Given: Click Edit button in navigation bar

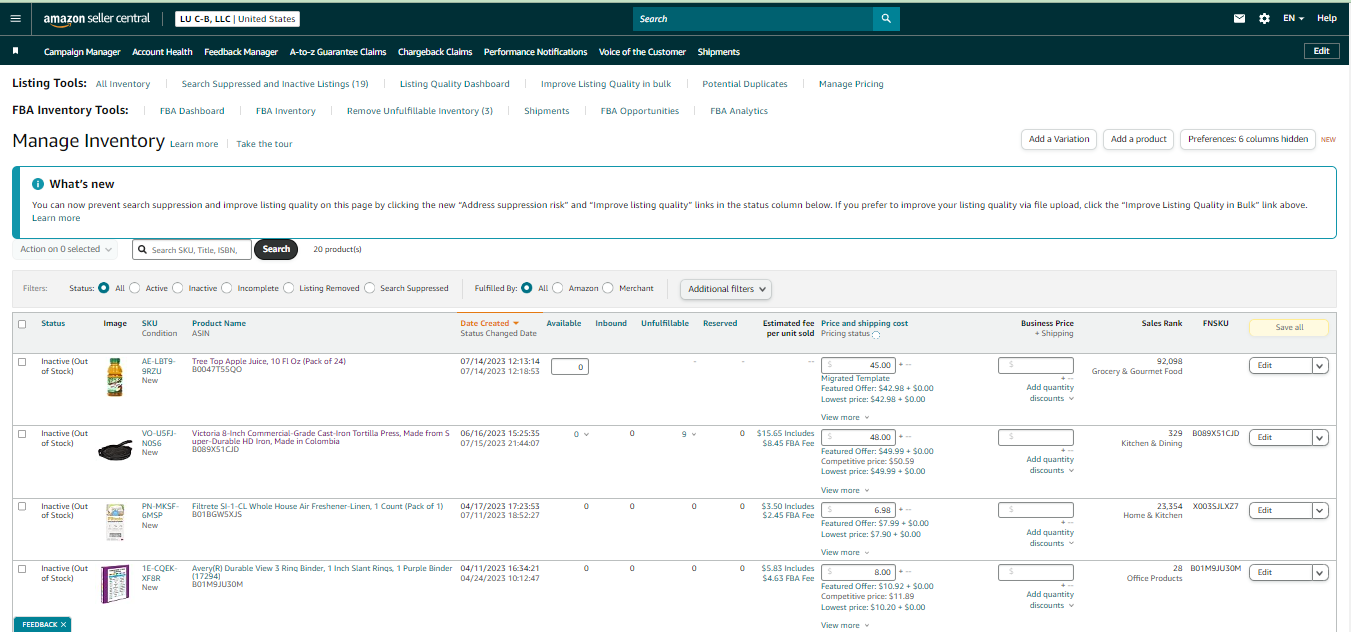Looking at the screenshot, I should pos(1321,51).
